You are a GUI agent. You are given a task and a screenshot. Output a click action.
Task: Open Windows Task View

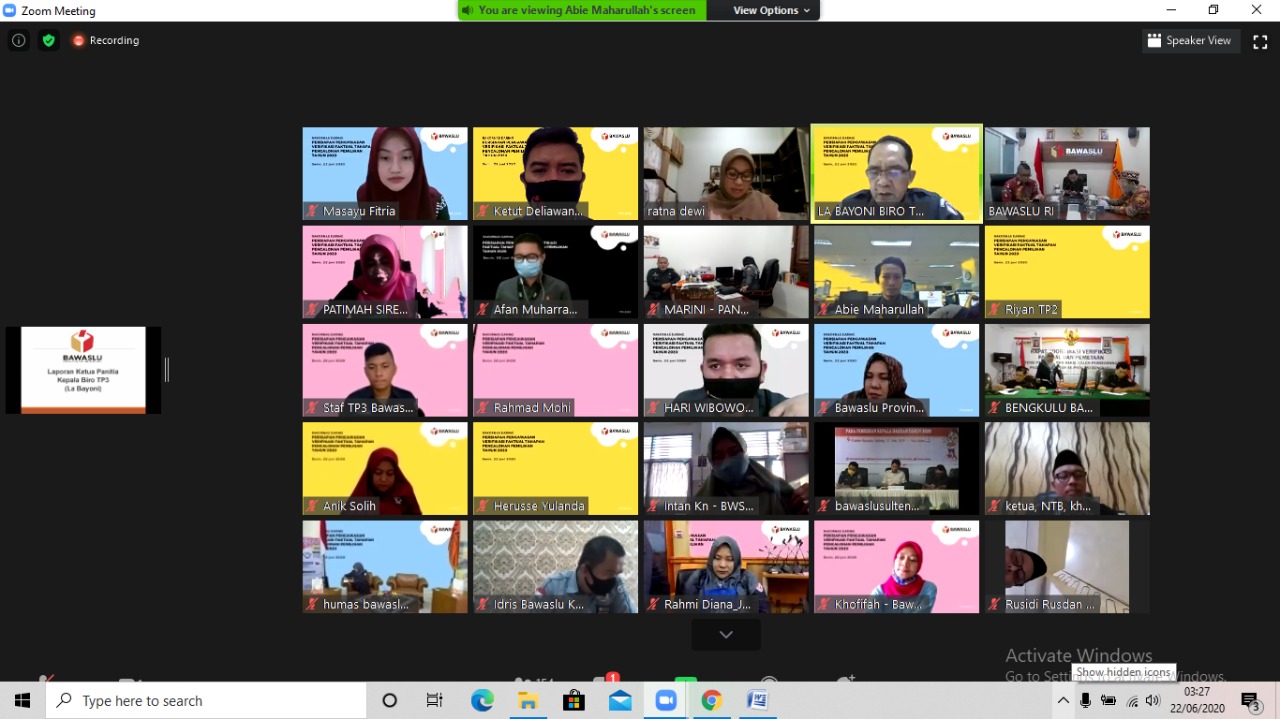coord(434,701)
